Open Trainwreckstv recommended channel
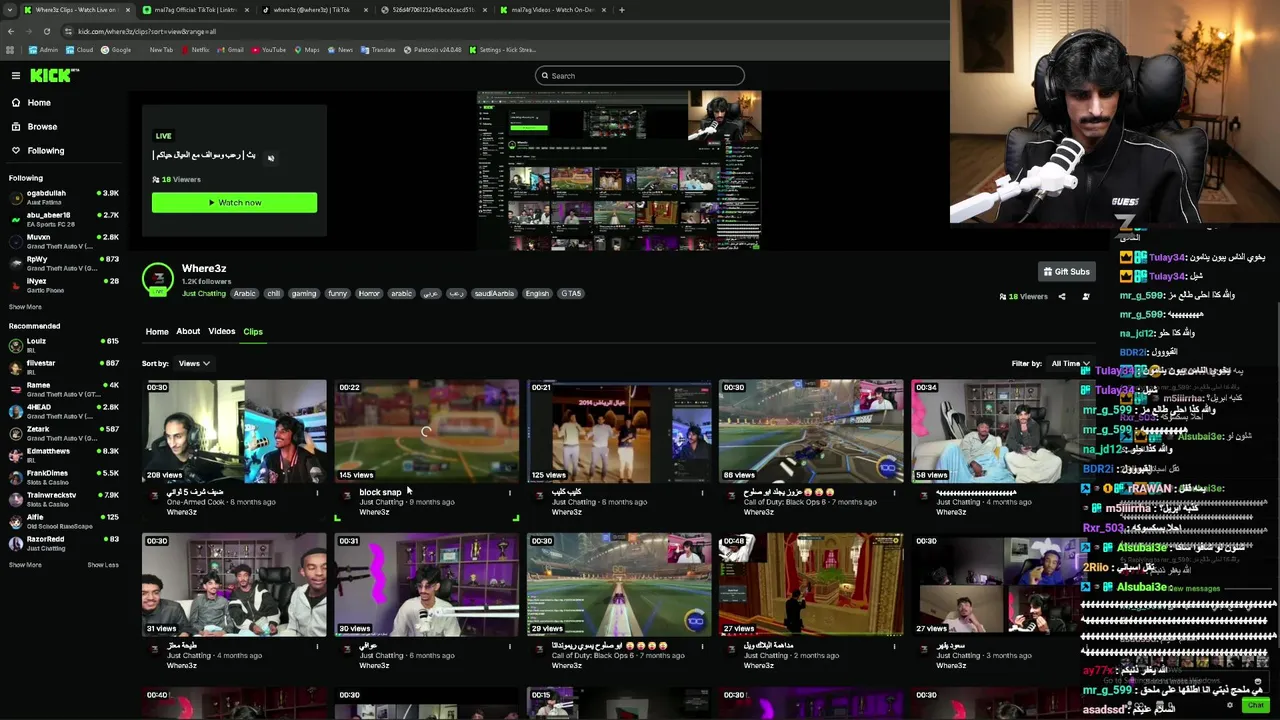This screenshot has height=720, width=1280. tap(64, 499)
